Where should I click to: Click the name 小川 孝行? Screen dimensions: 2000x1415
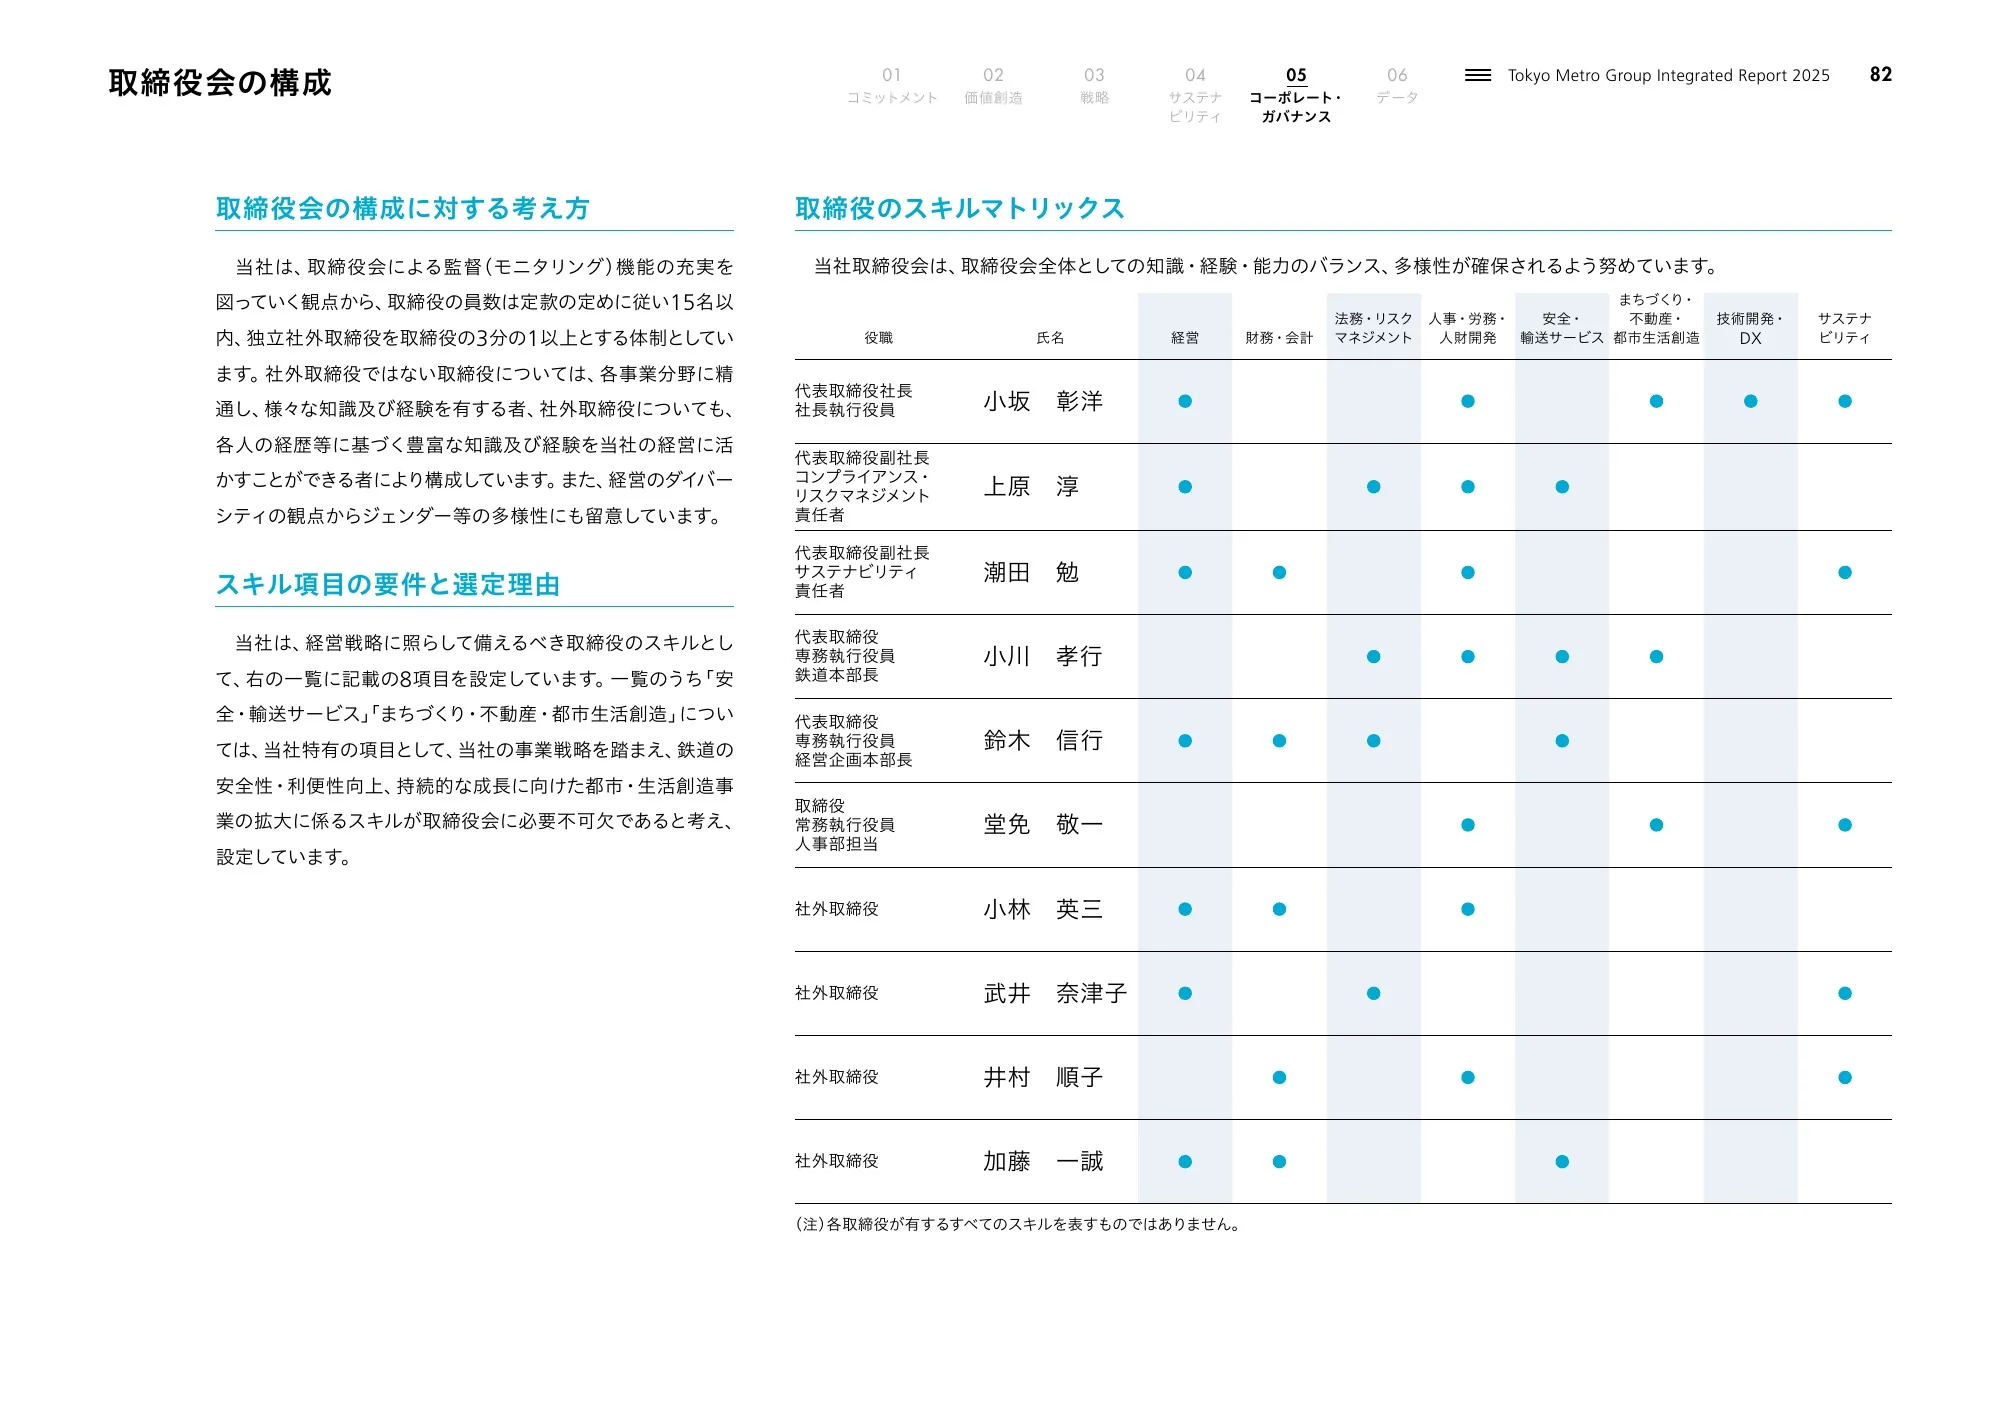tap(1043, 656)
